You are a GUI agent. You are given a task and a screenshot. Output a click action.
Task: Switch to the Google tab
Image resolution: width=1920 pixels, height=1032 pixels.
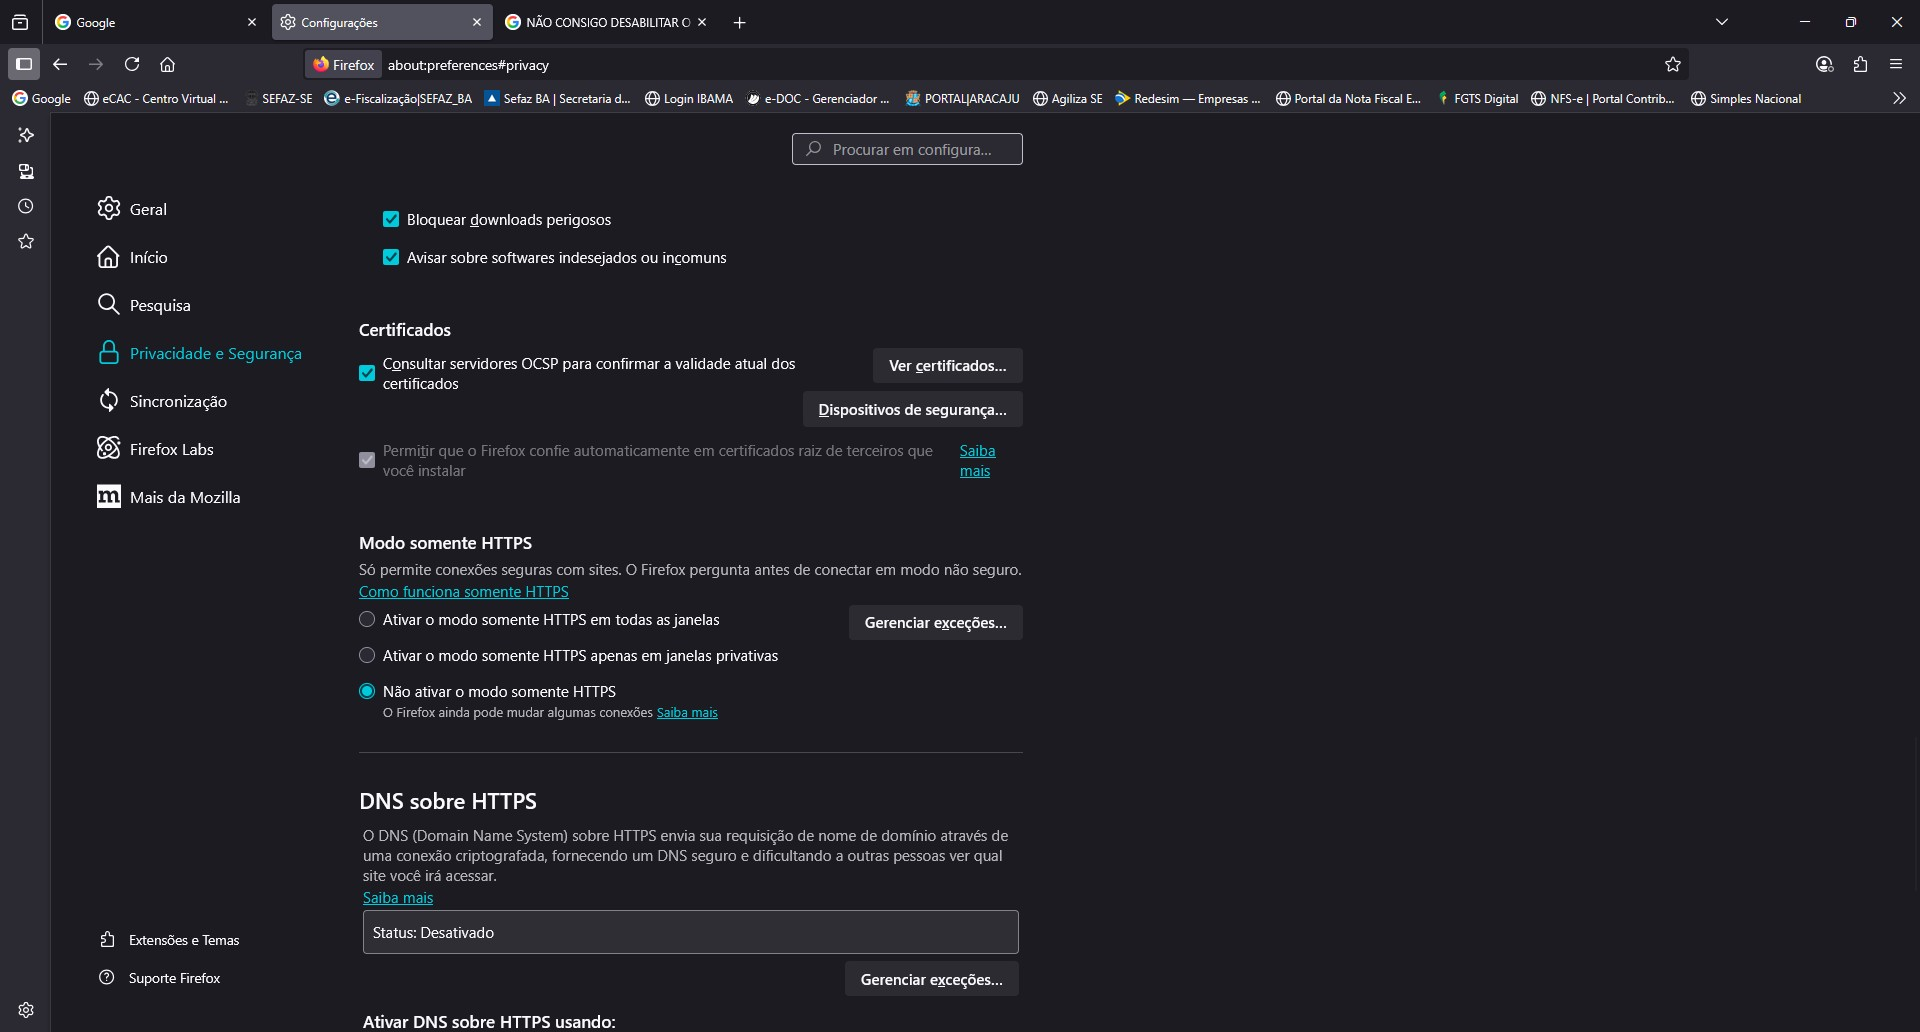click(x=150, y=22)
